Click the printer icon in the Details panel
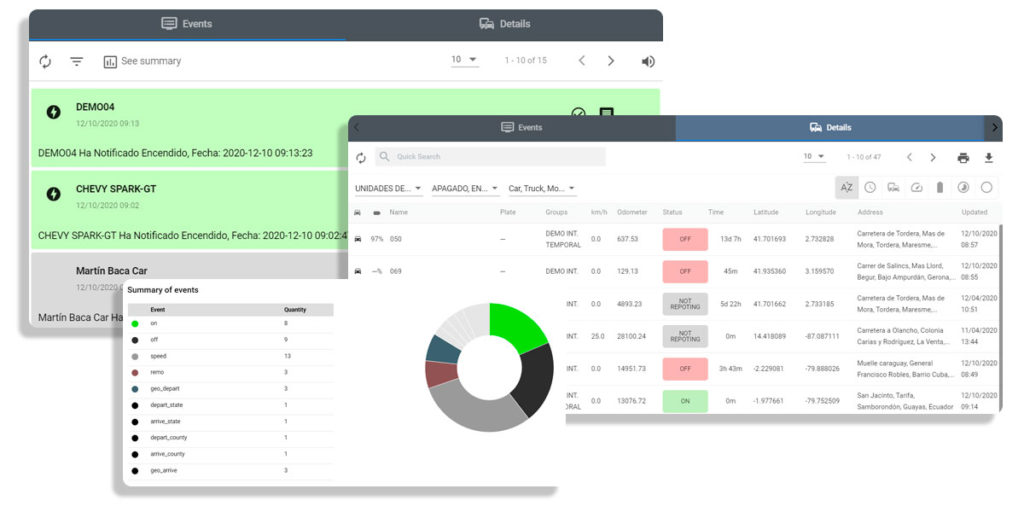This screenshot has height=512, width=1024. (x=963, y=158)
